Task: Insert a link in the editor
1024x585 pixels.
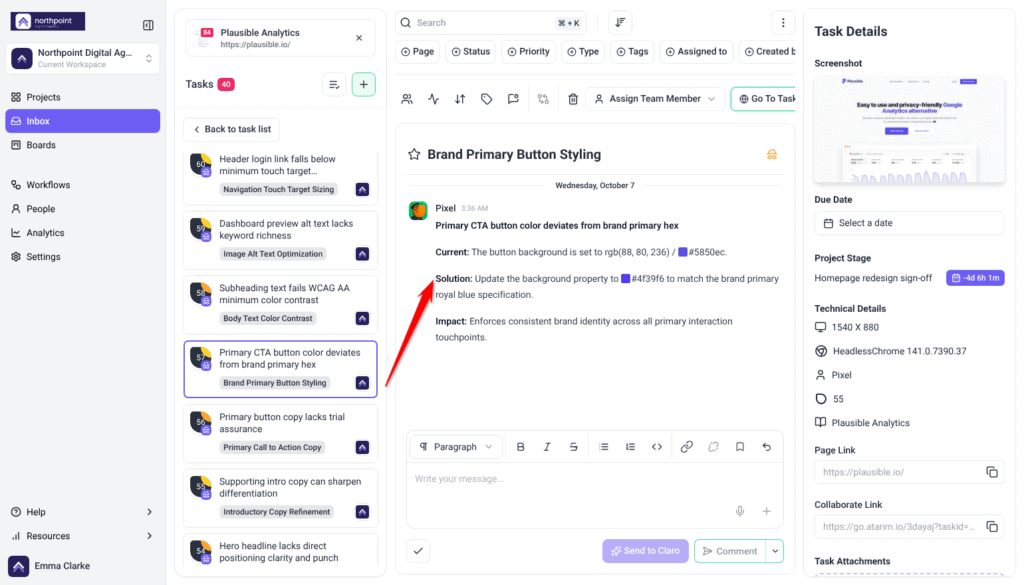Action: pyautogui.click(x=686, y=447)
